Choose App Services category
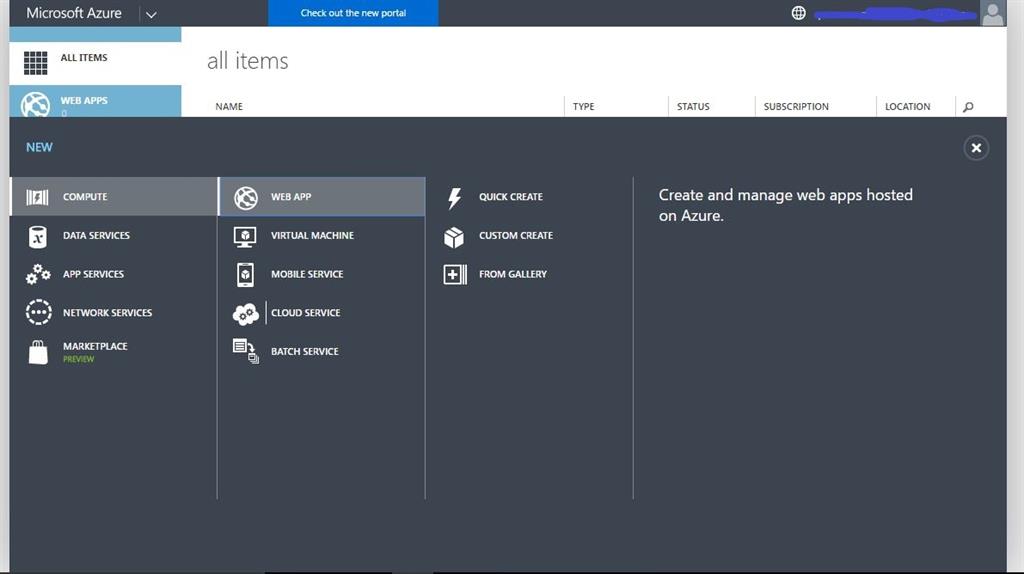The height and width of the screenshot is (574, 1024). pyautogui.click(x=114, y=274)
